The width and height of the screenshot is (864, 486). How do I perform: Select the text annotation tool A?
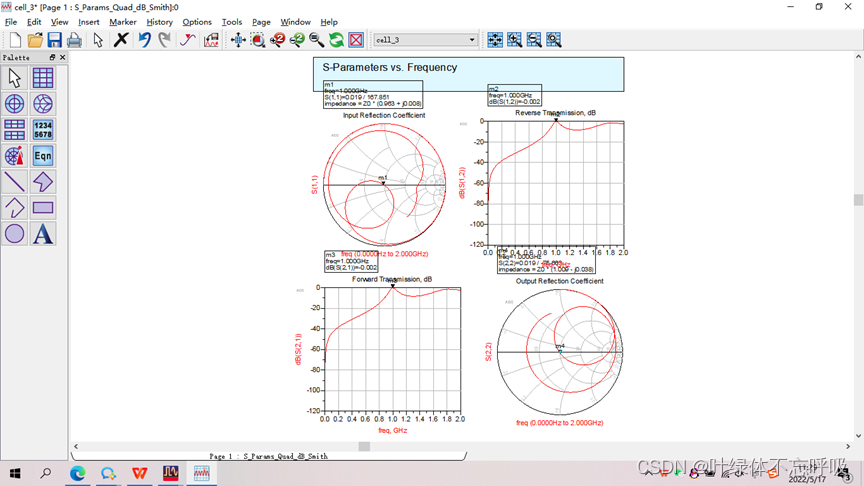click(43, 234)
